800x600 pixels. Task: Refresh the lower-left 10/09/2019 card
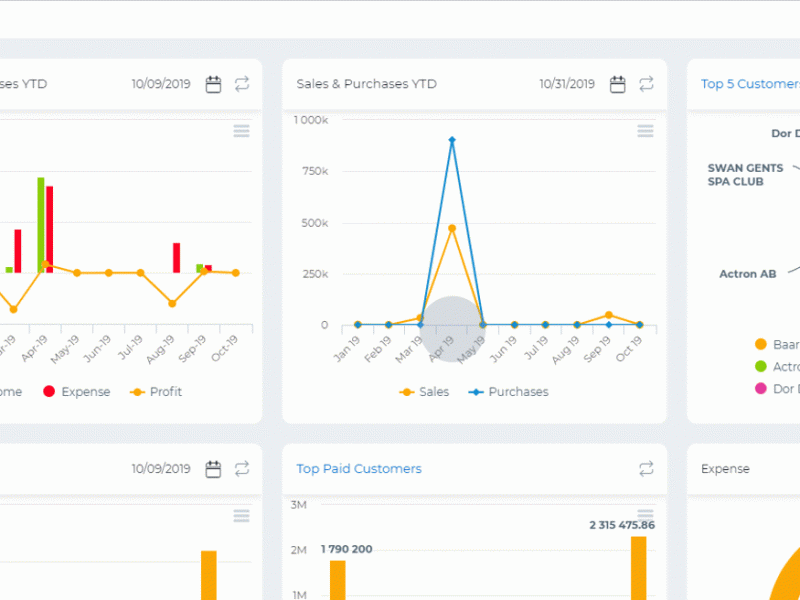click(x=242, y=469)
